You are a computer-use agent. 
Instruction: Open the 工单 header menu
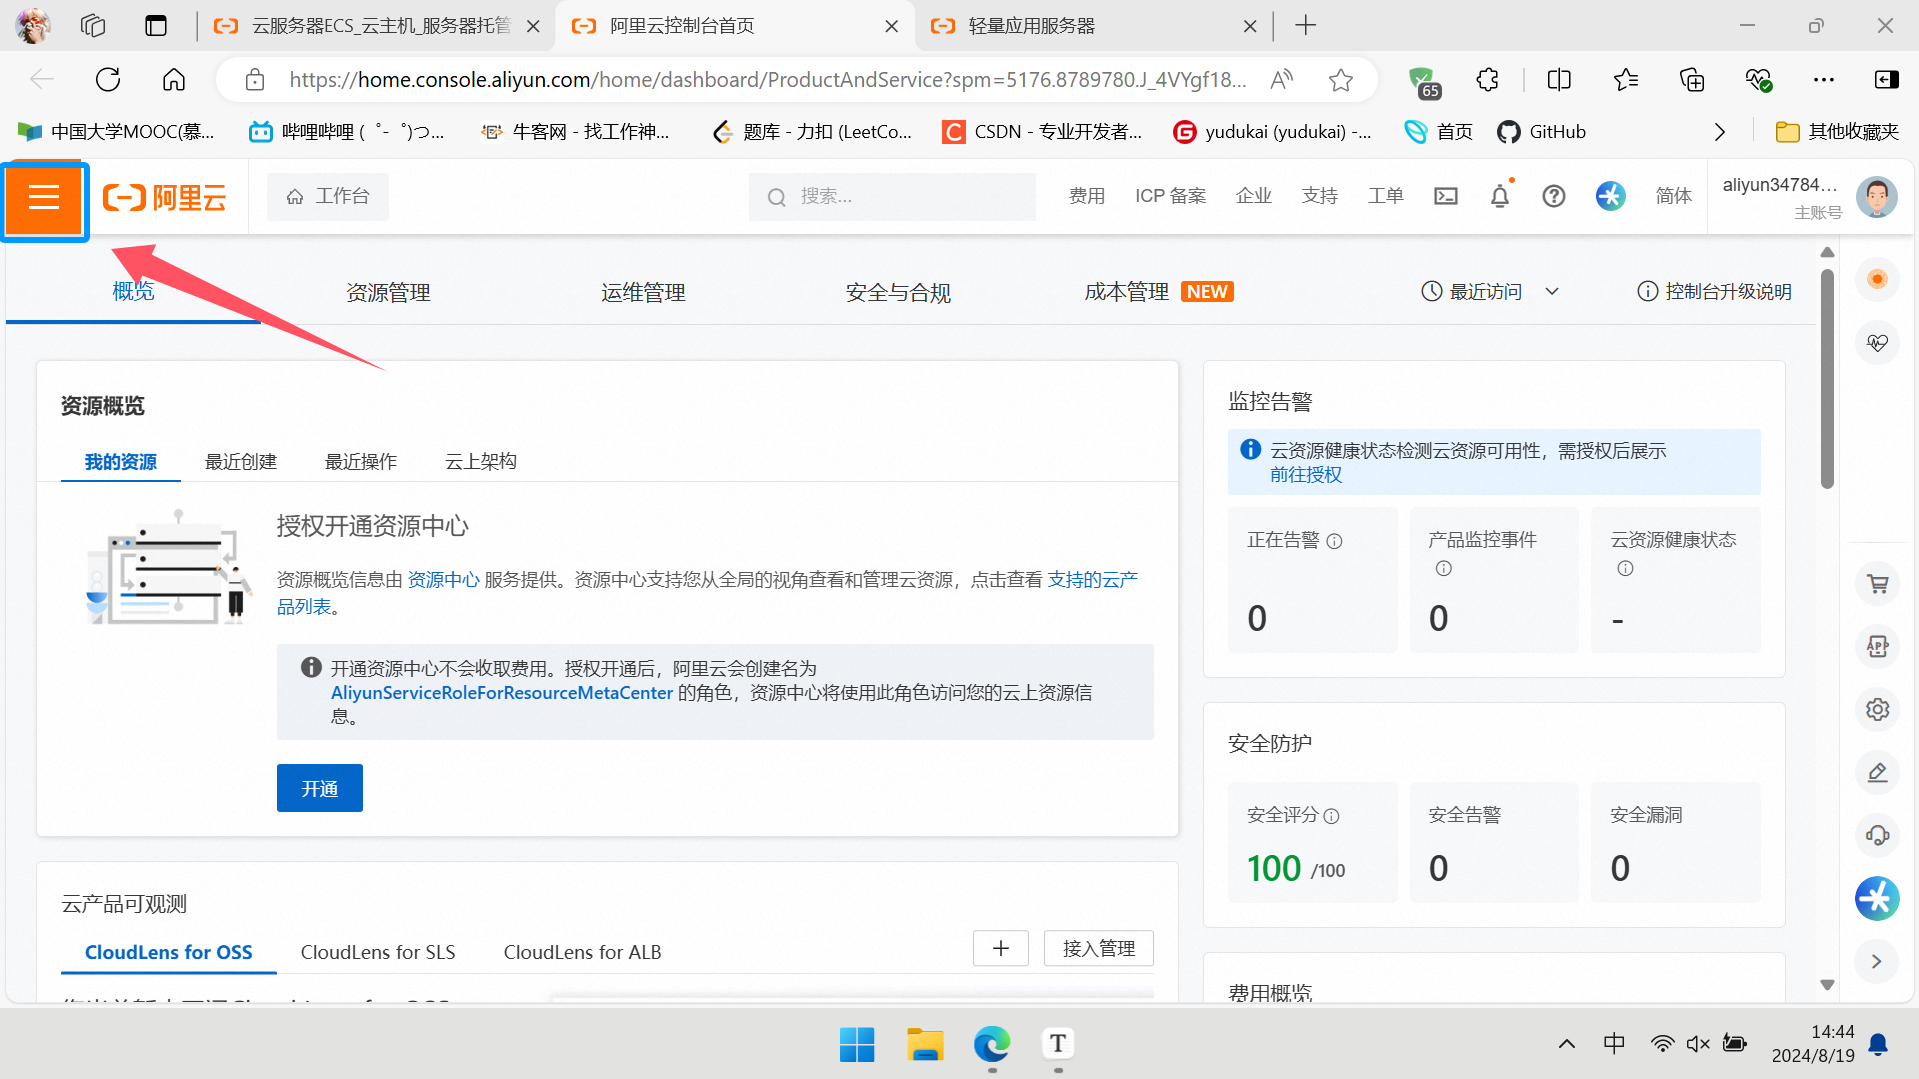(1386, 196)
